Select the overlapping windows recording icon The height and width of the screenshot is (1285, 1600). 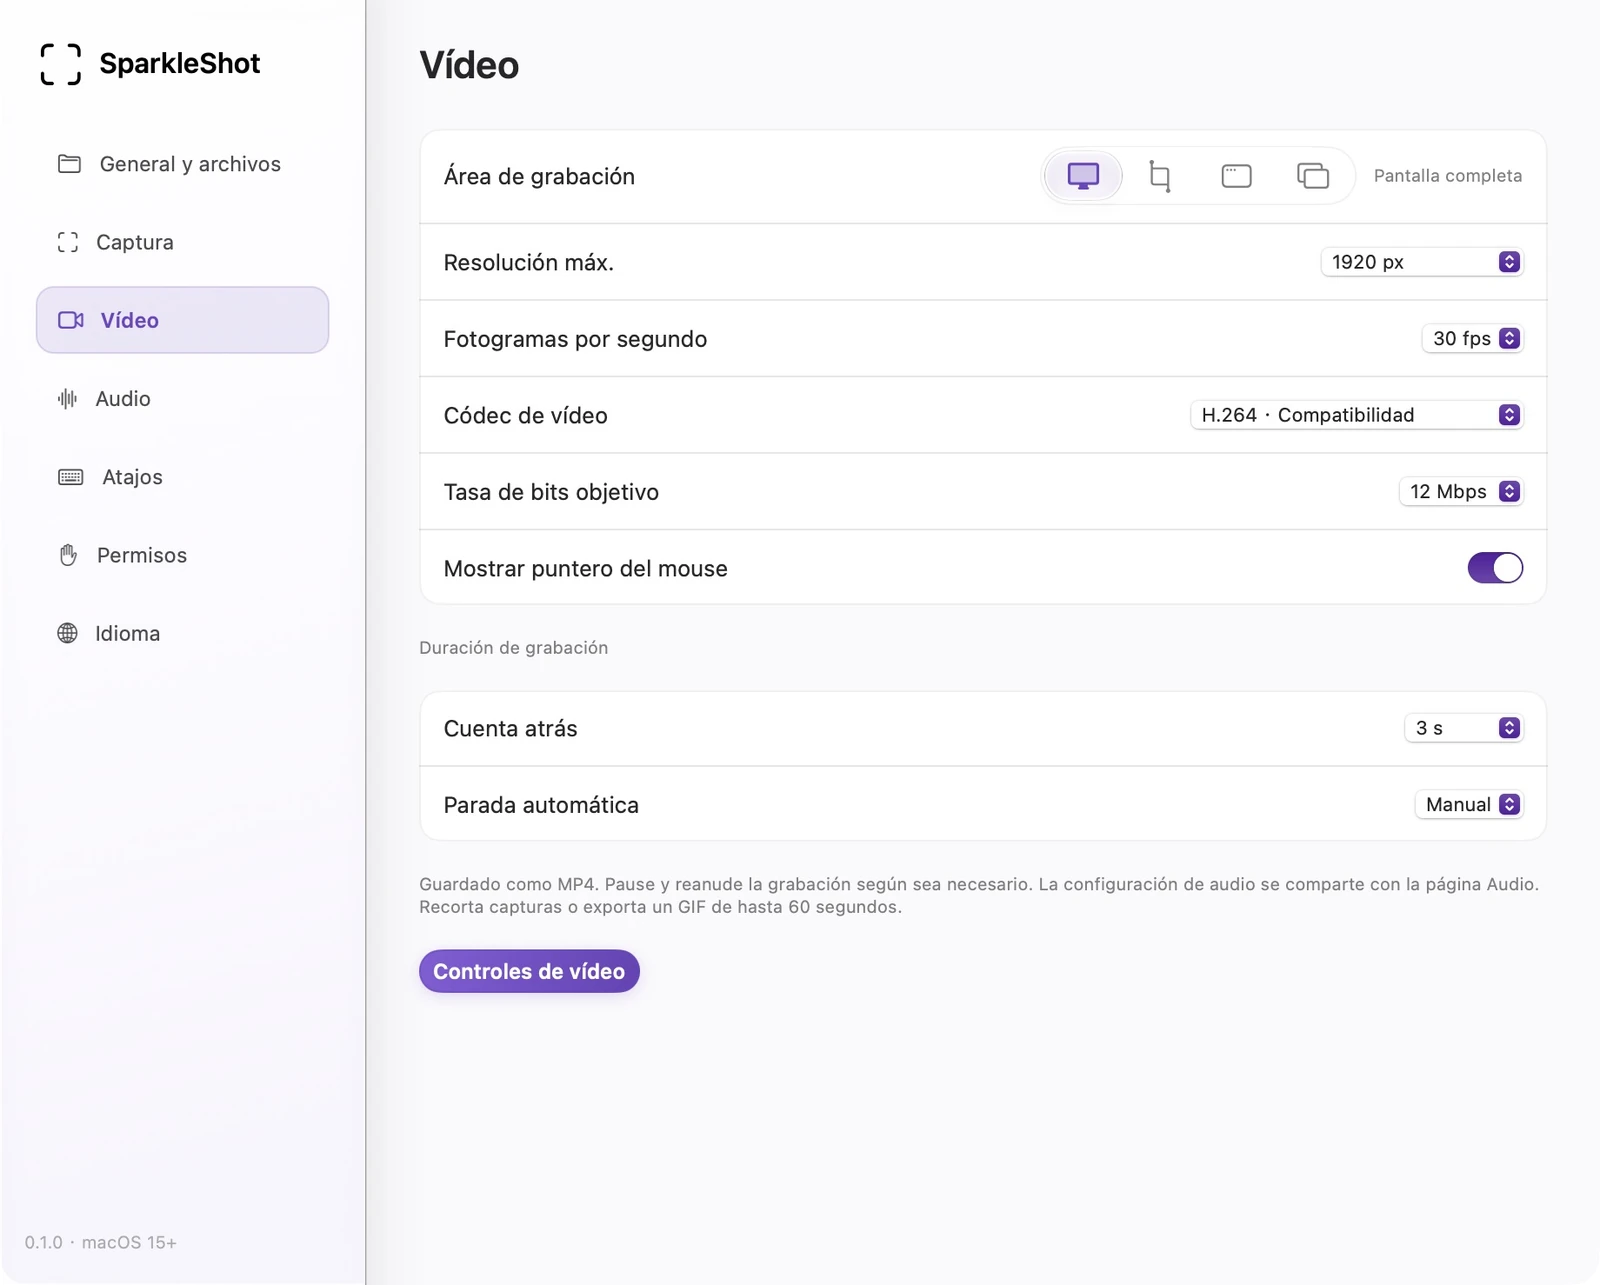click(x=1313, y=176)
